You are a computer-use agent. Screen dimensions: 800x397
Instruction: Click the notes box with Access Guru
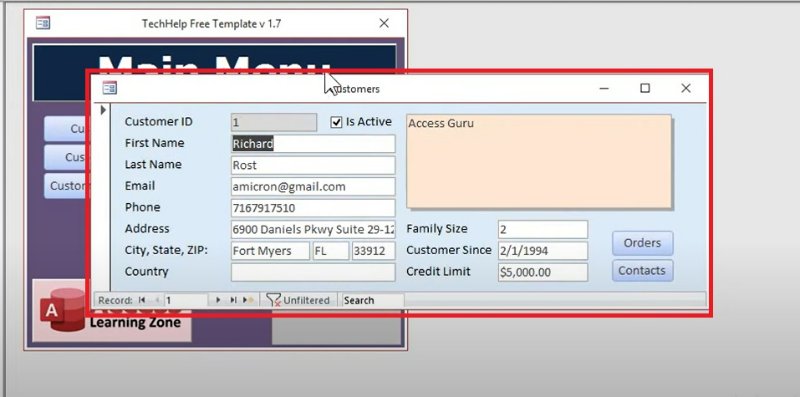(539, 161)
